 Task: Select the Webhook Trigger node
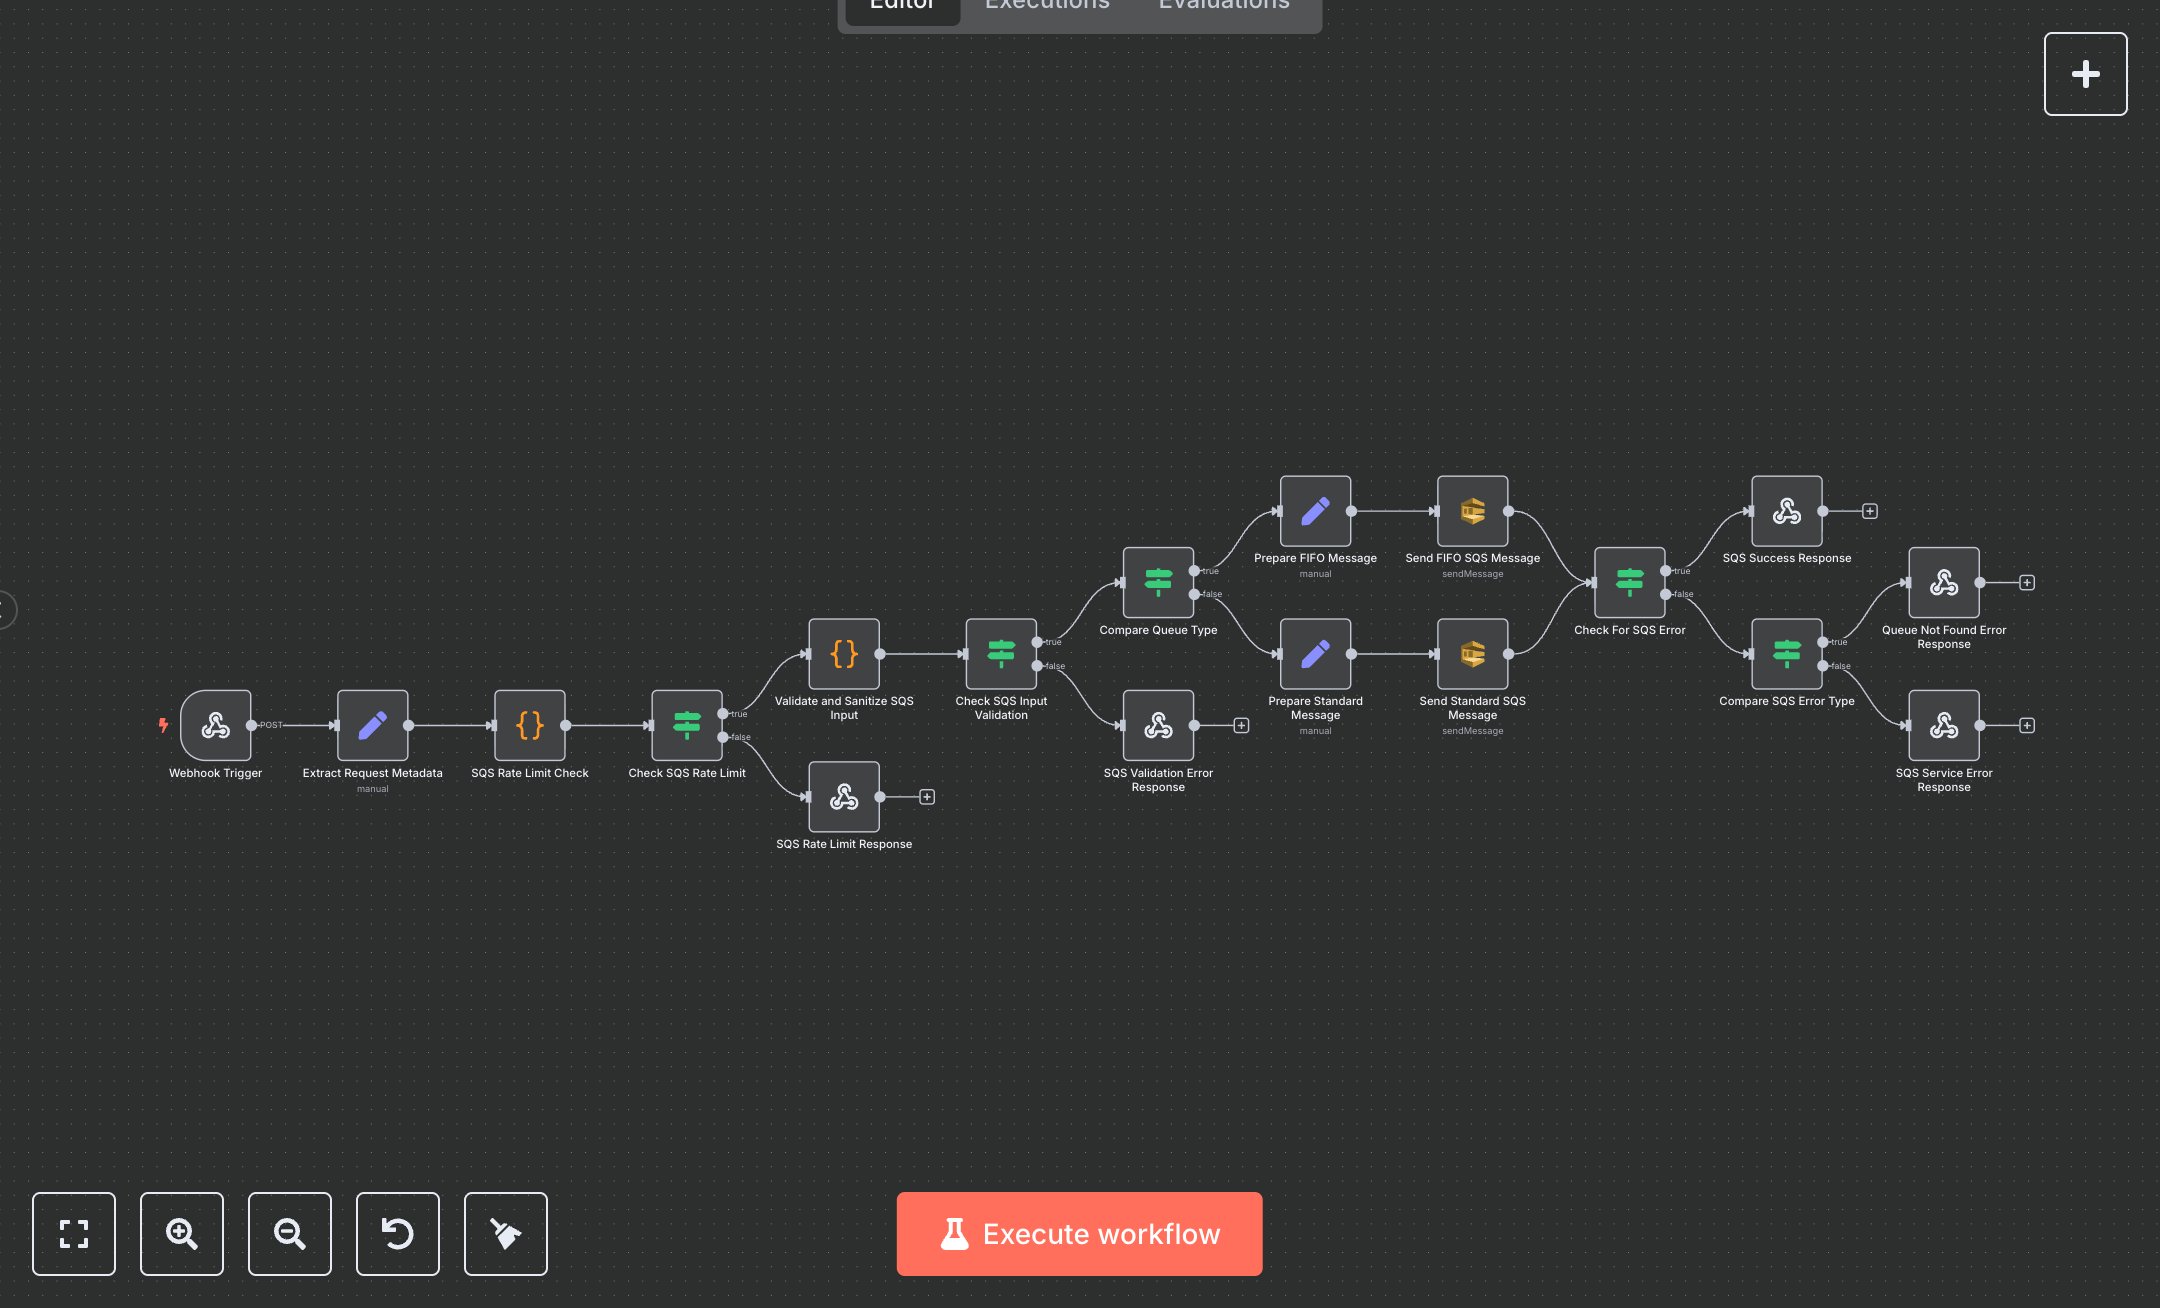coord(216,727)
